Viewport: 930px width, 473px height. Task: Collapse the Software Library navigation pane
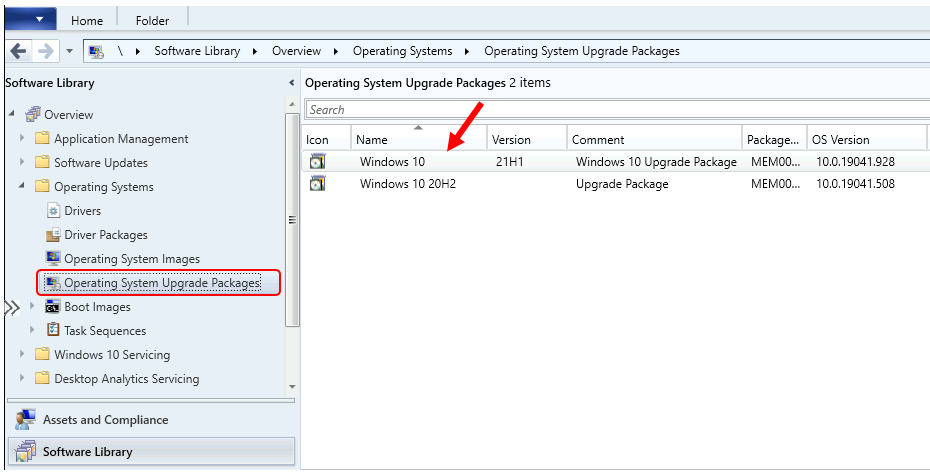point(291,83)
